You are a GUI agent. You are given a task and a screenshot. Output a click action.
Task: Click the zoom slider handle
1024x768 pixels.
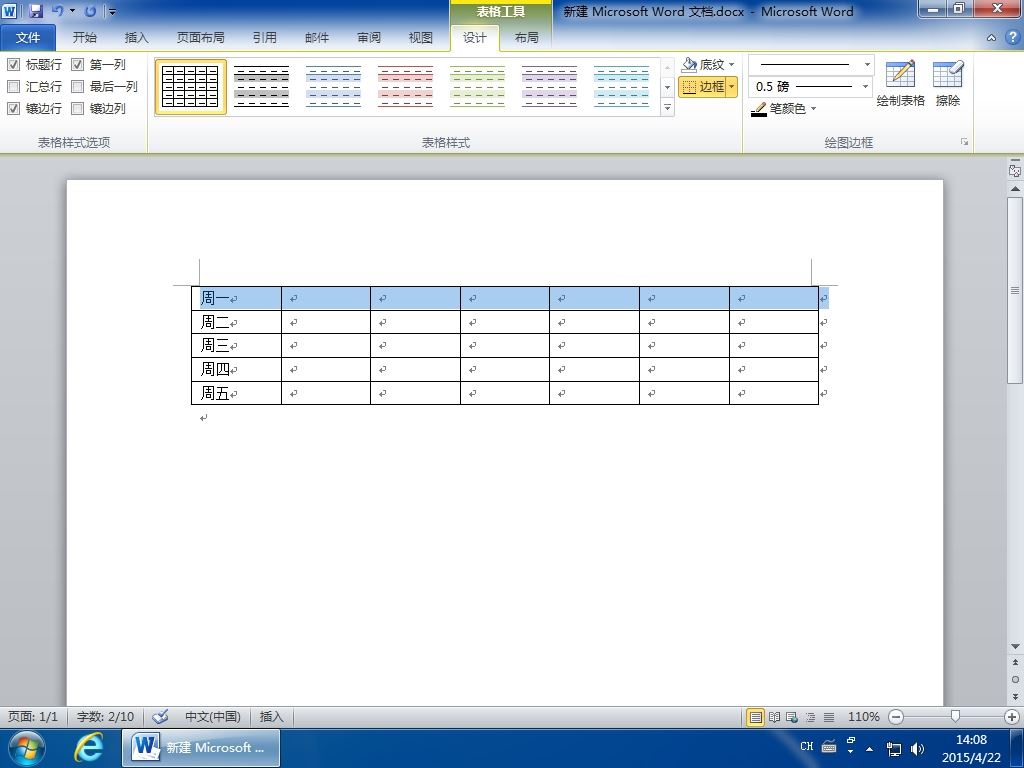pos(955,717)
